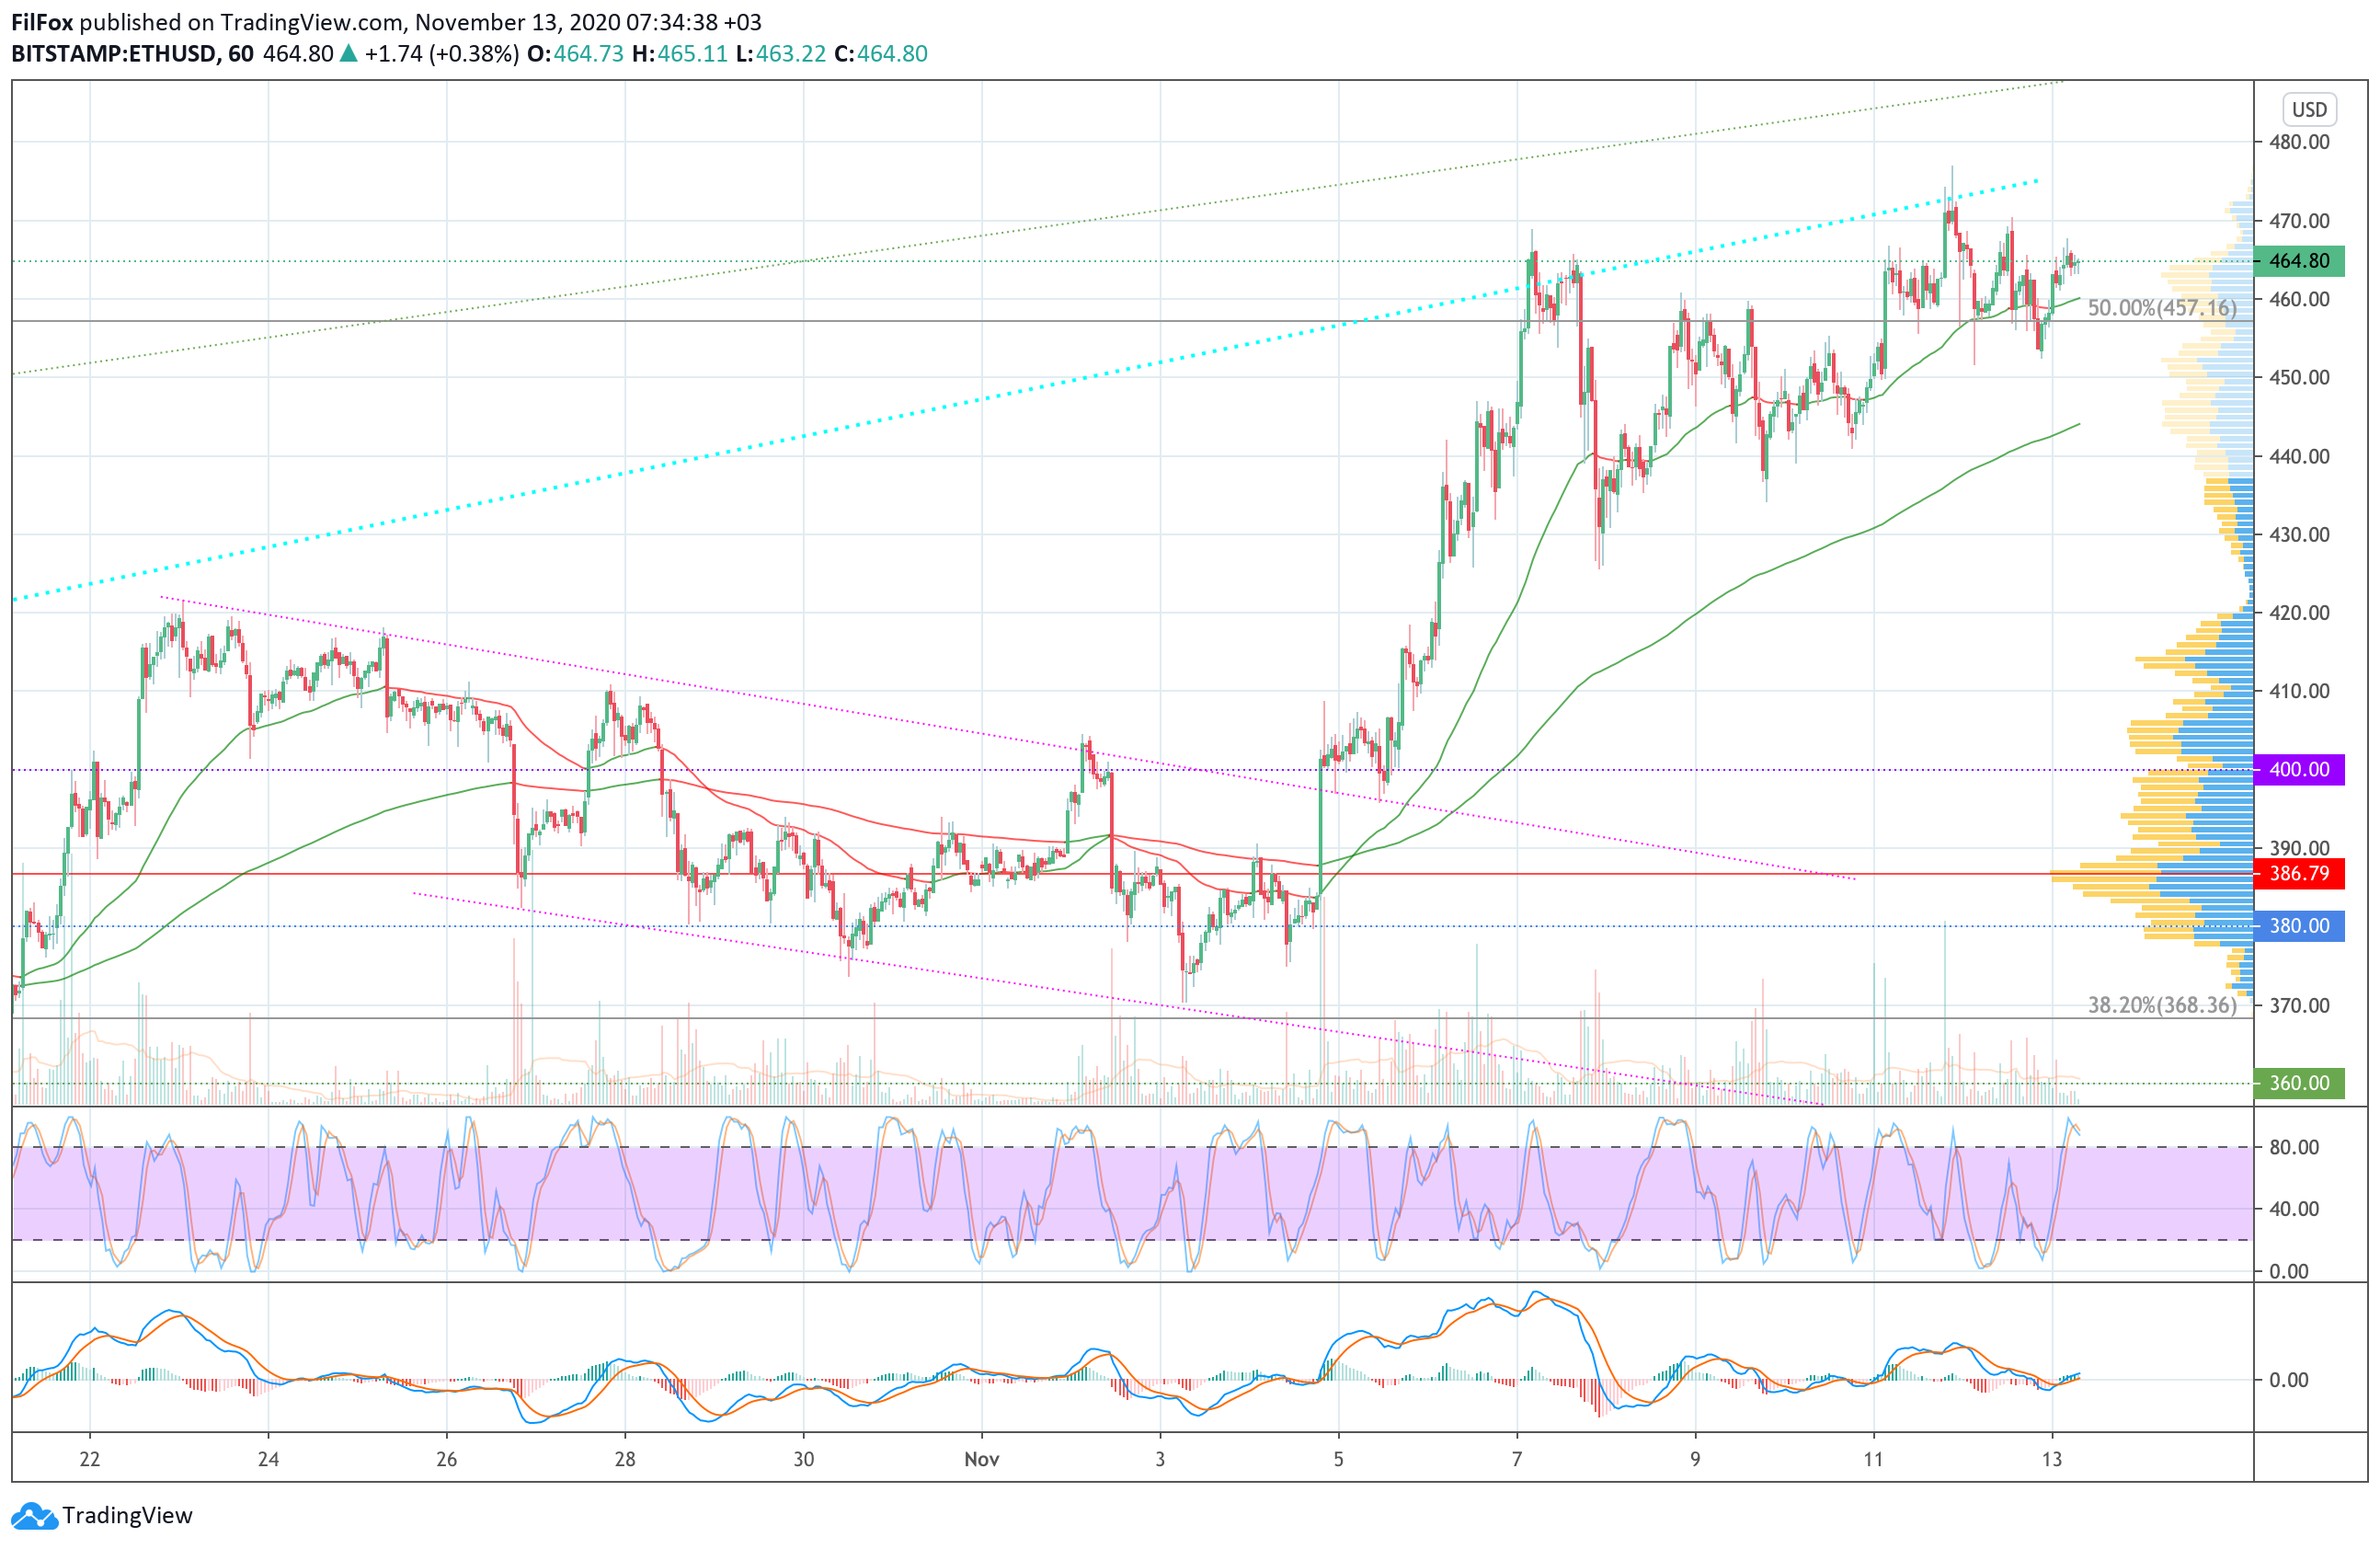Click the 7 date marker on time axis
Image resolution: width=2380 pixels, height=1549 pixels.
tap(1516, 1459)
